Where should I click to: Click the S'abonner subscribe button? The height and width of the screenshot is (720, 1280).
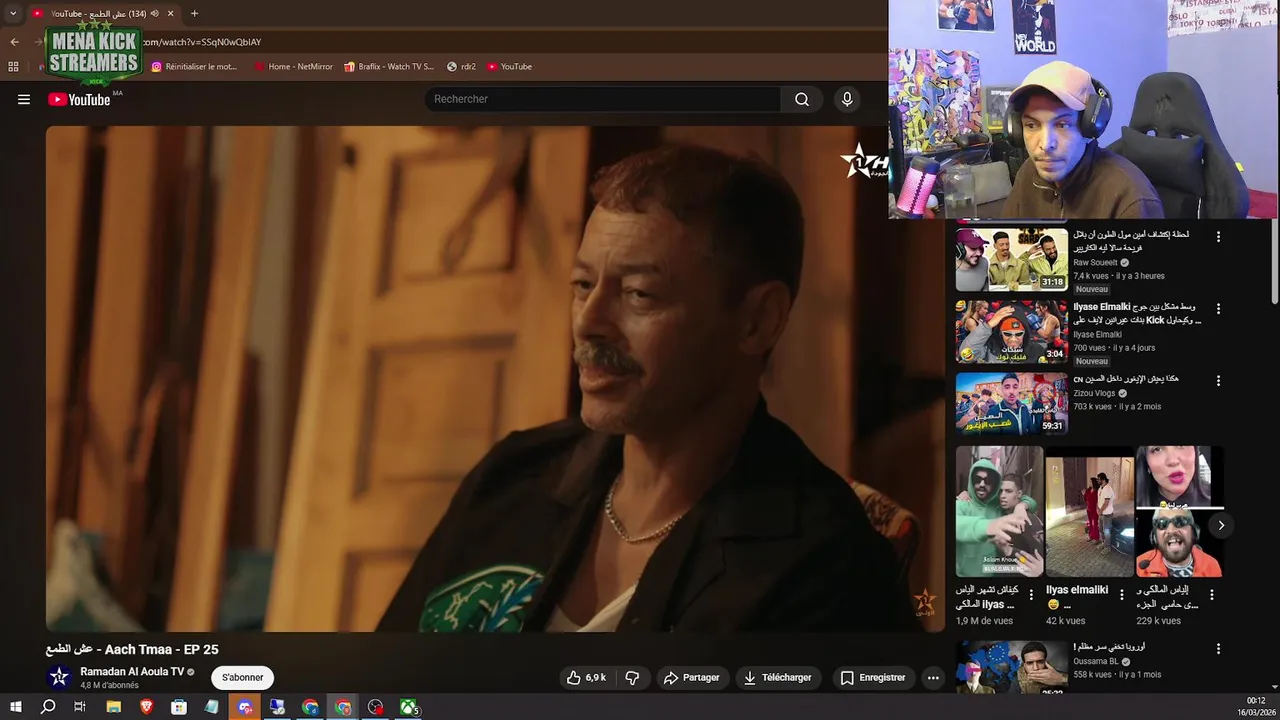(x=242, y=677)
